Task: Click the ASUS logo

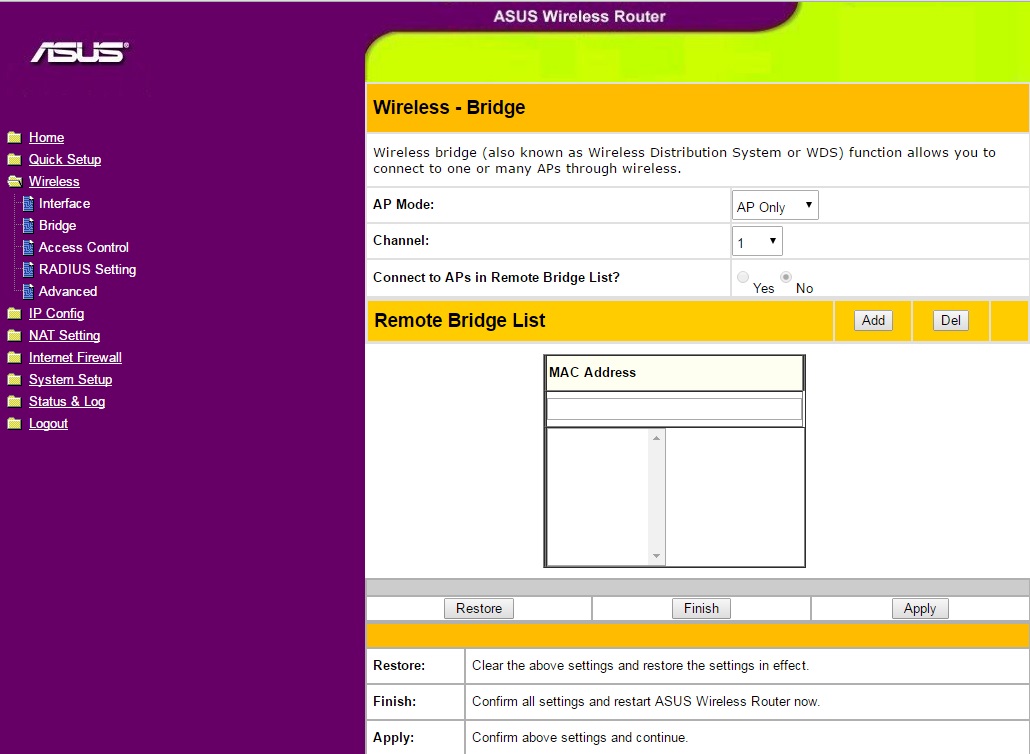Action: click(x=79, y=52)
